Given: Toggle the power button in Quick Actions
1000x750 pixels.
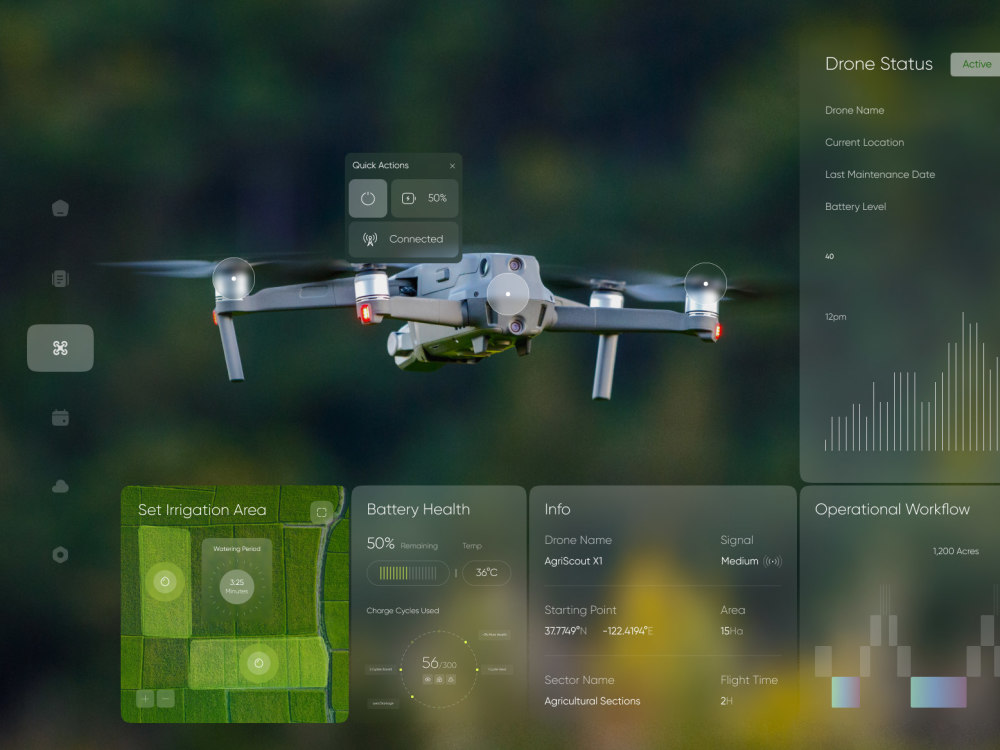Looking at the screenshot, I should tap(368, 198).
